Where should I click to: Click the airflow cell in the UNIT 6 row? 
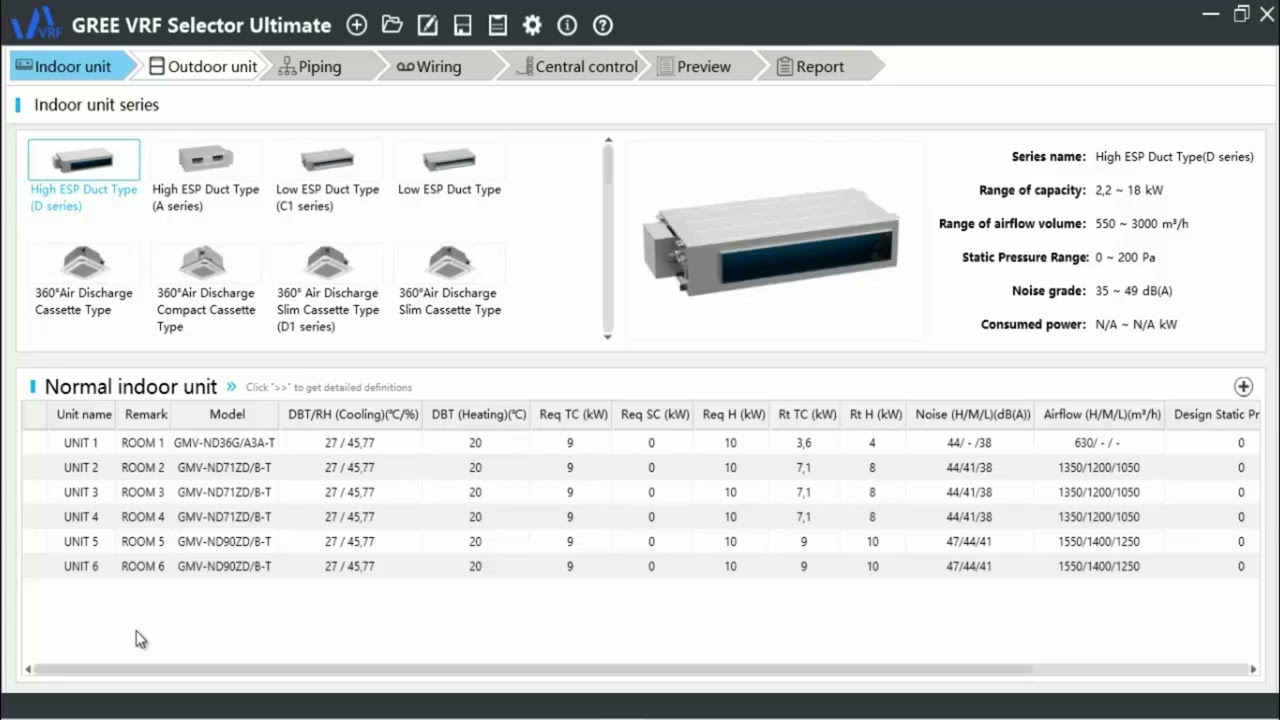pos(1098,566)
